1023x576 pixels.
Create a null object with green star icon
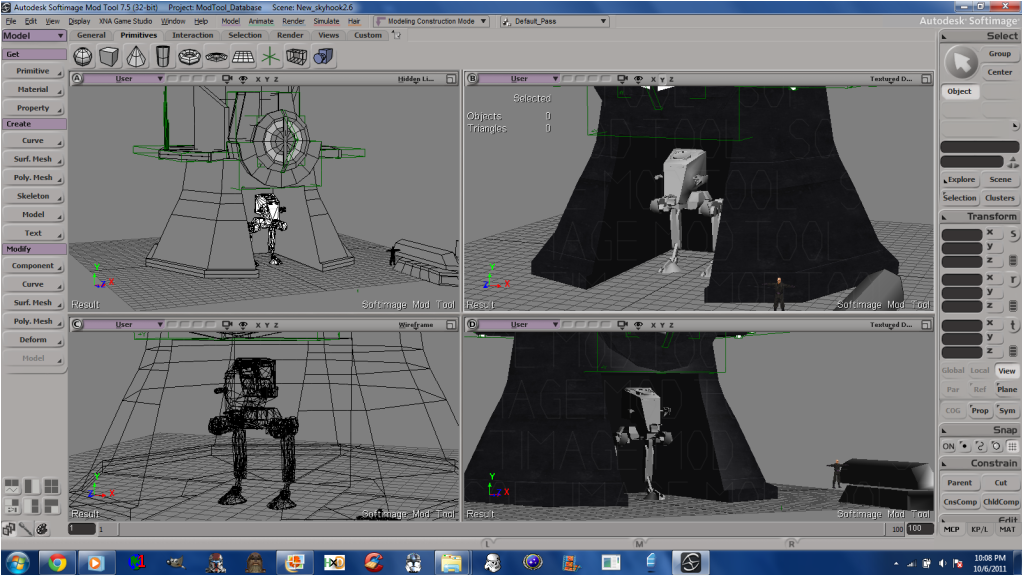[x=269, y=57]
